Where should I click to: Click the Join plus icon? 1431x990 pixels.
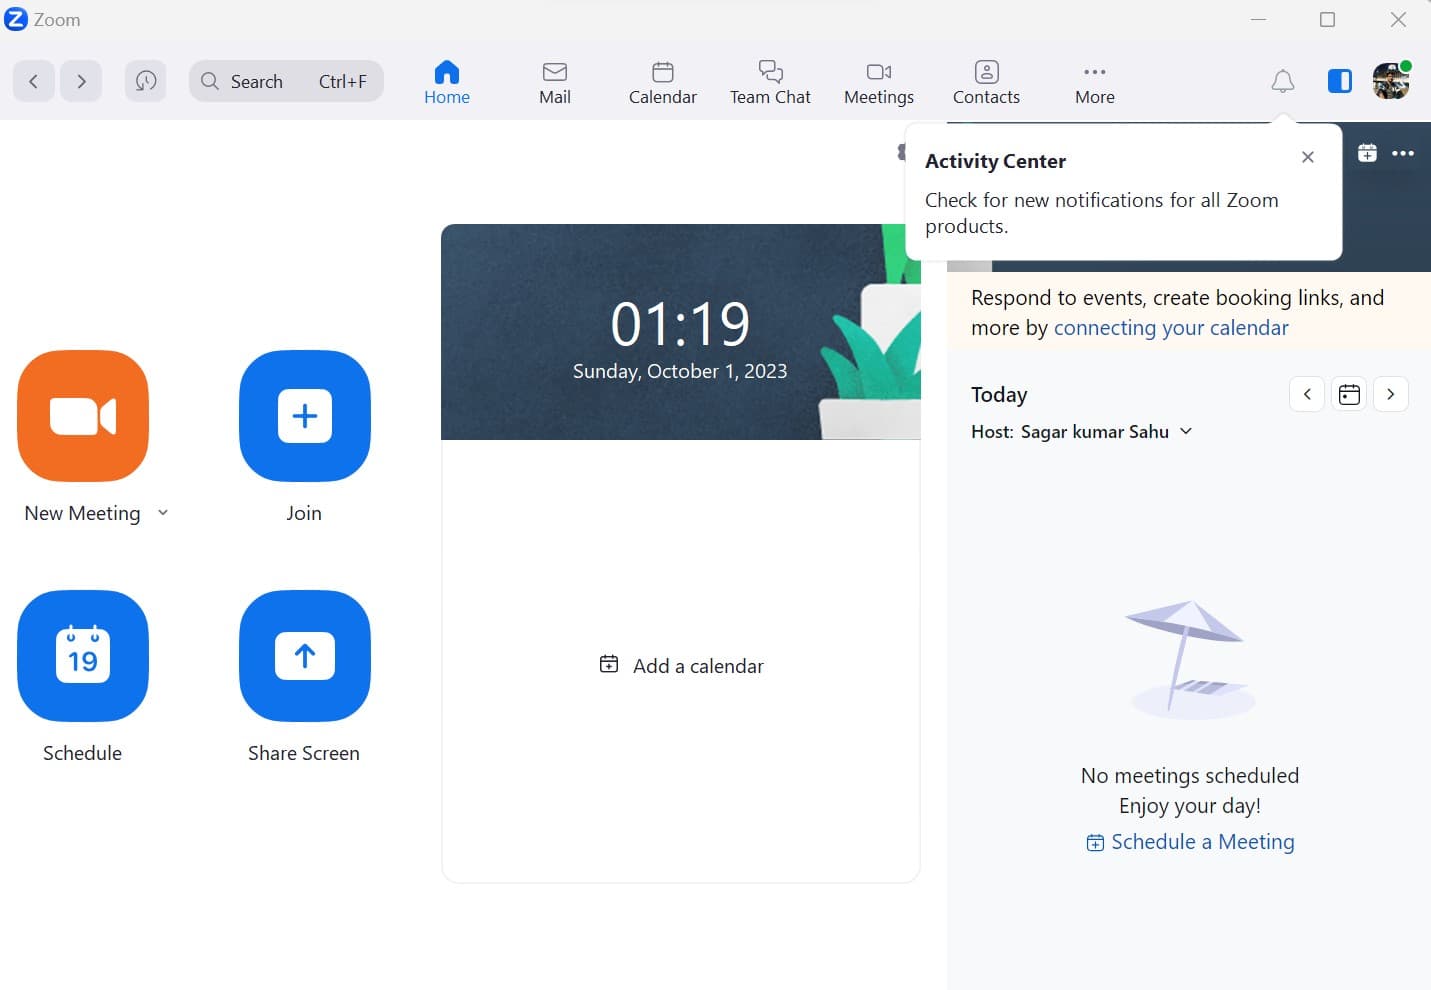305,416
